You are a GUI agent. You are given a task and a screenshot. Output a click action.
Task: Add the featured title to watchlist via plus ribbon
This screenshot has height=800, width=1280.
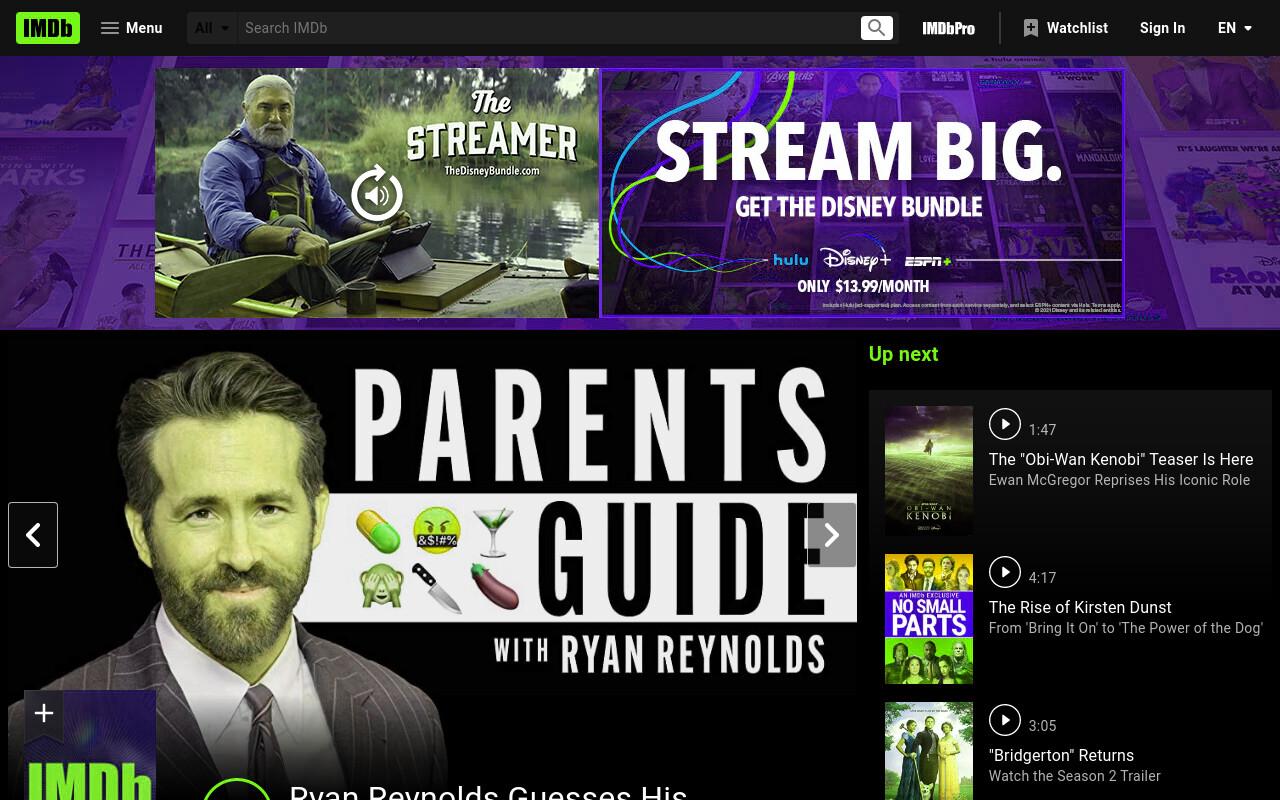pos(44,714)
